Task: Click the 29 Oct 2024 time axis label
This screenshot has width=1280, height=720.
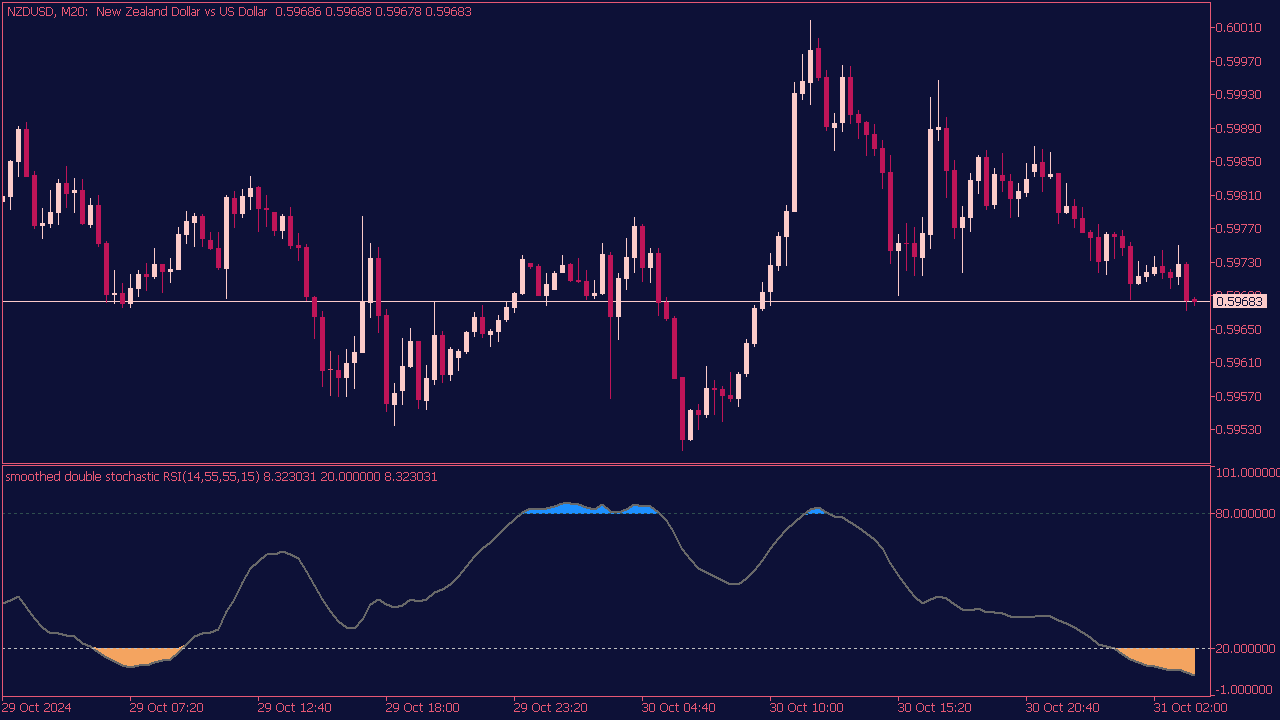Action: [37, 707]
